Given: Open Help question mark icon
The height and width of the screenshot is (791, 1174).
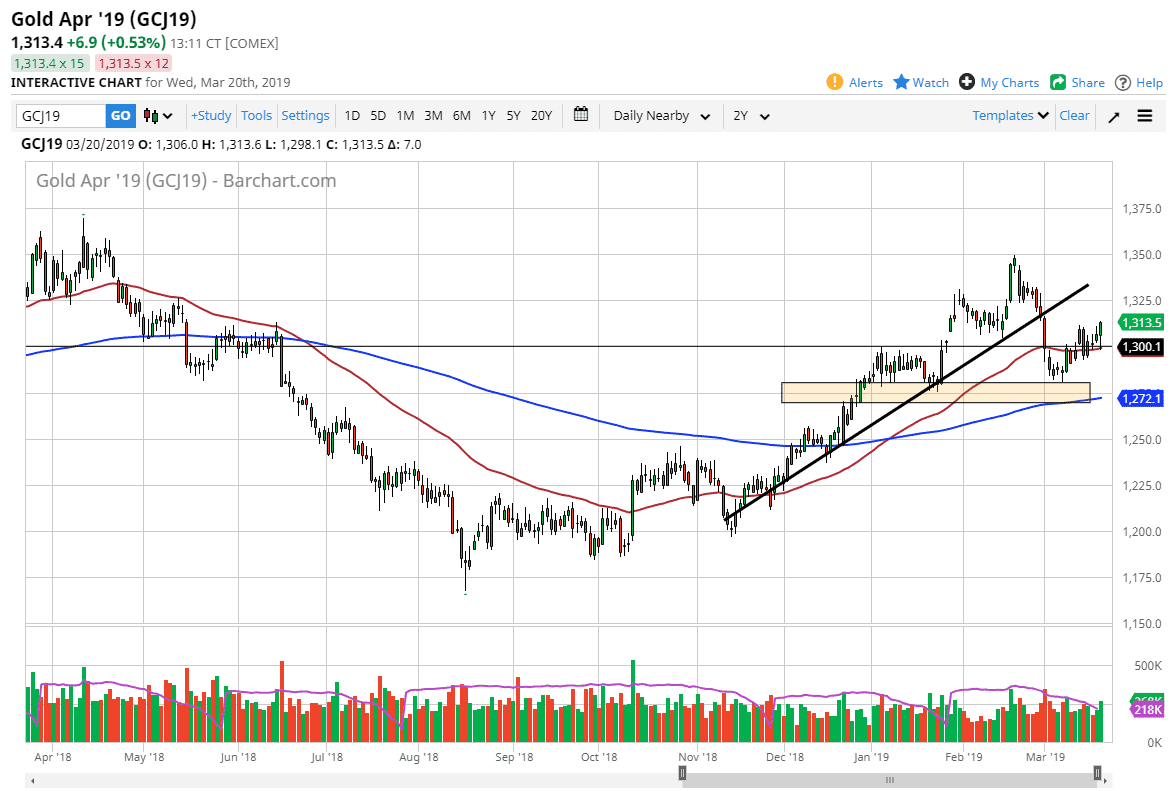Looking at the screenshot, I should (1123, 82).
